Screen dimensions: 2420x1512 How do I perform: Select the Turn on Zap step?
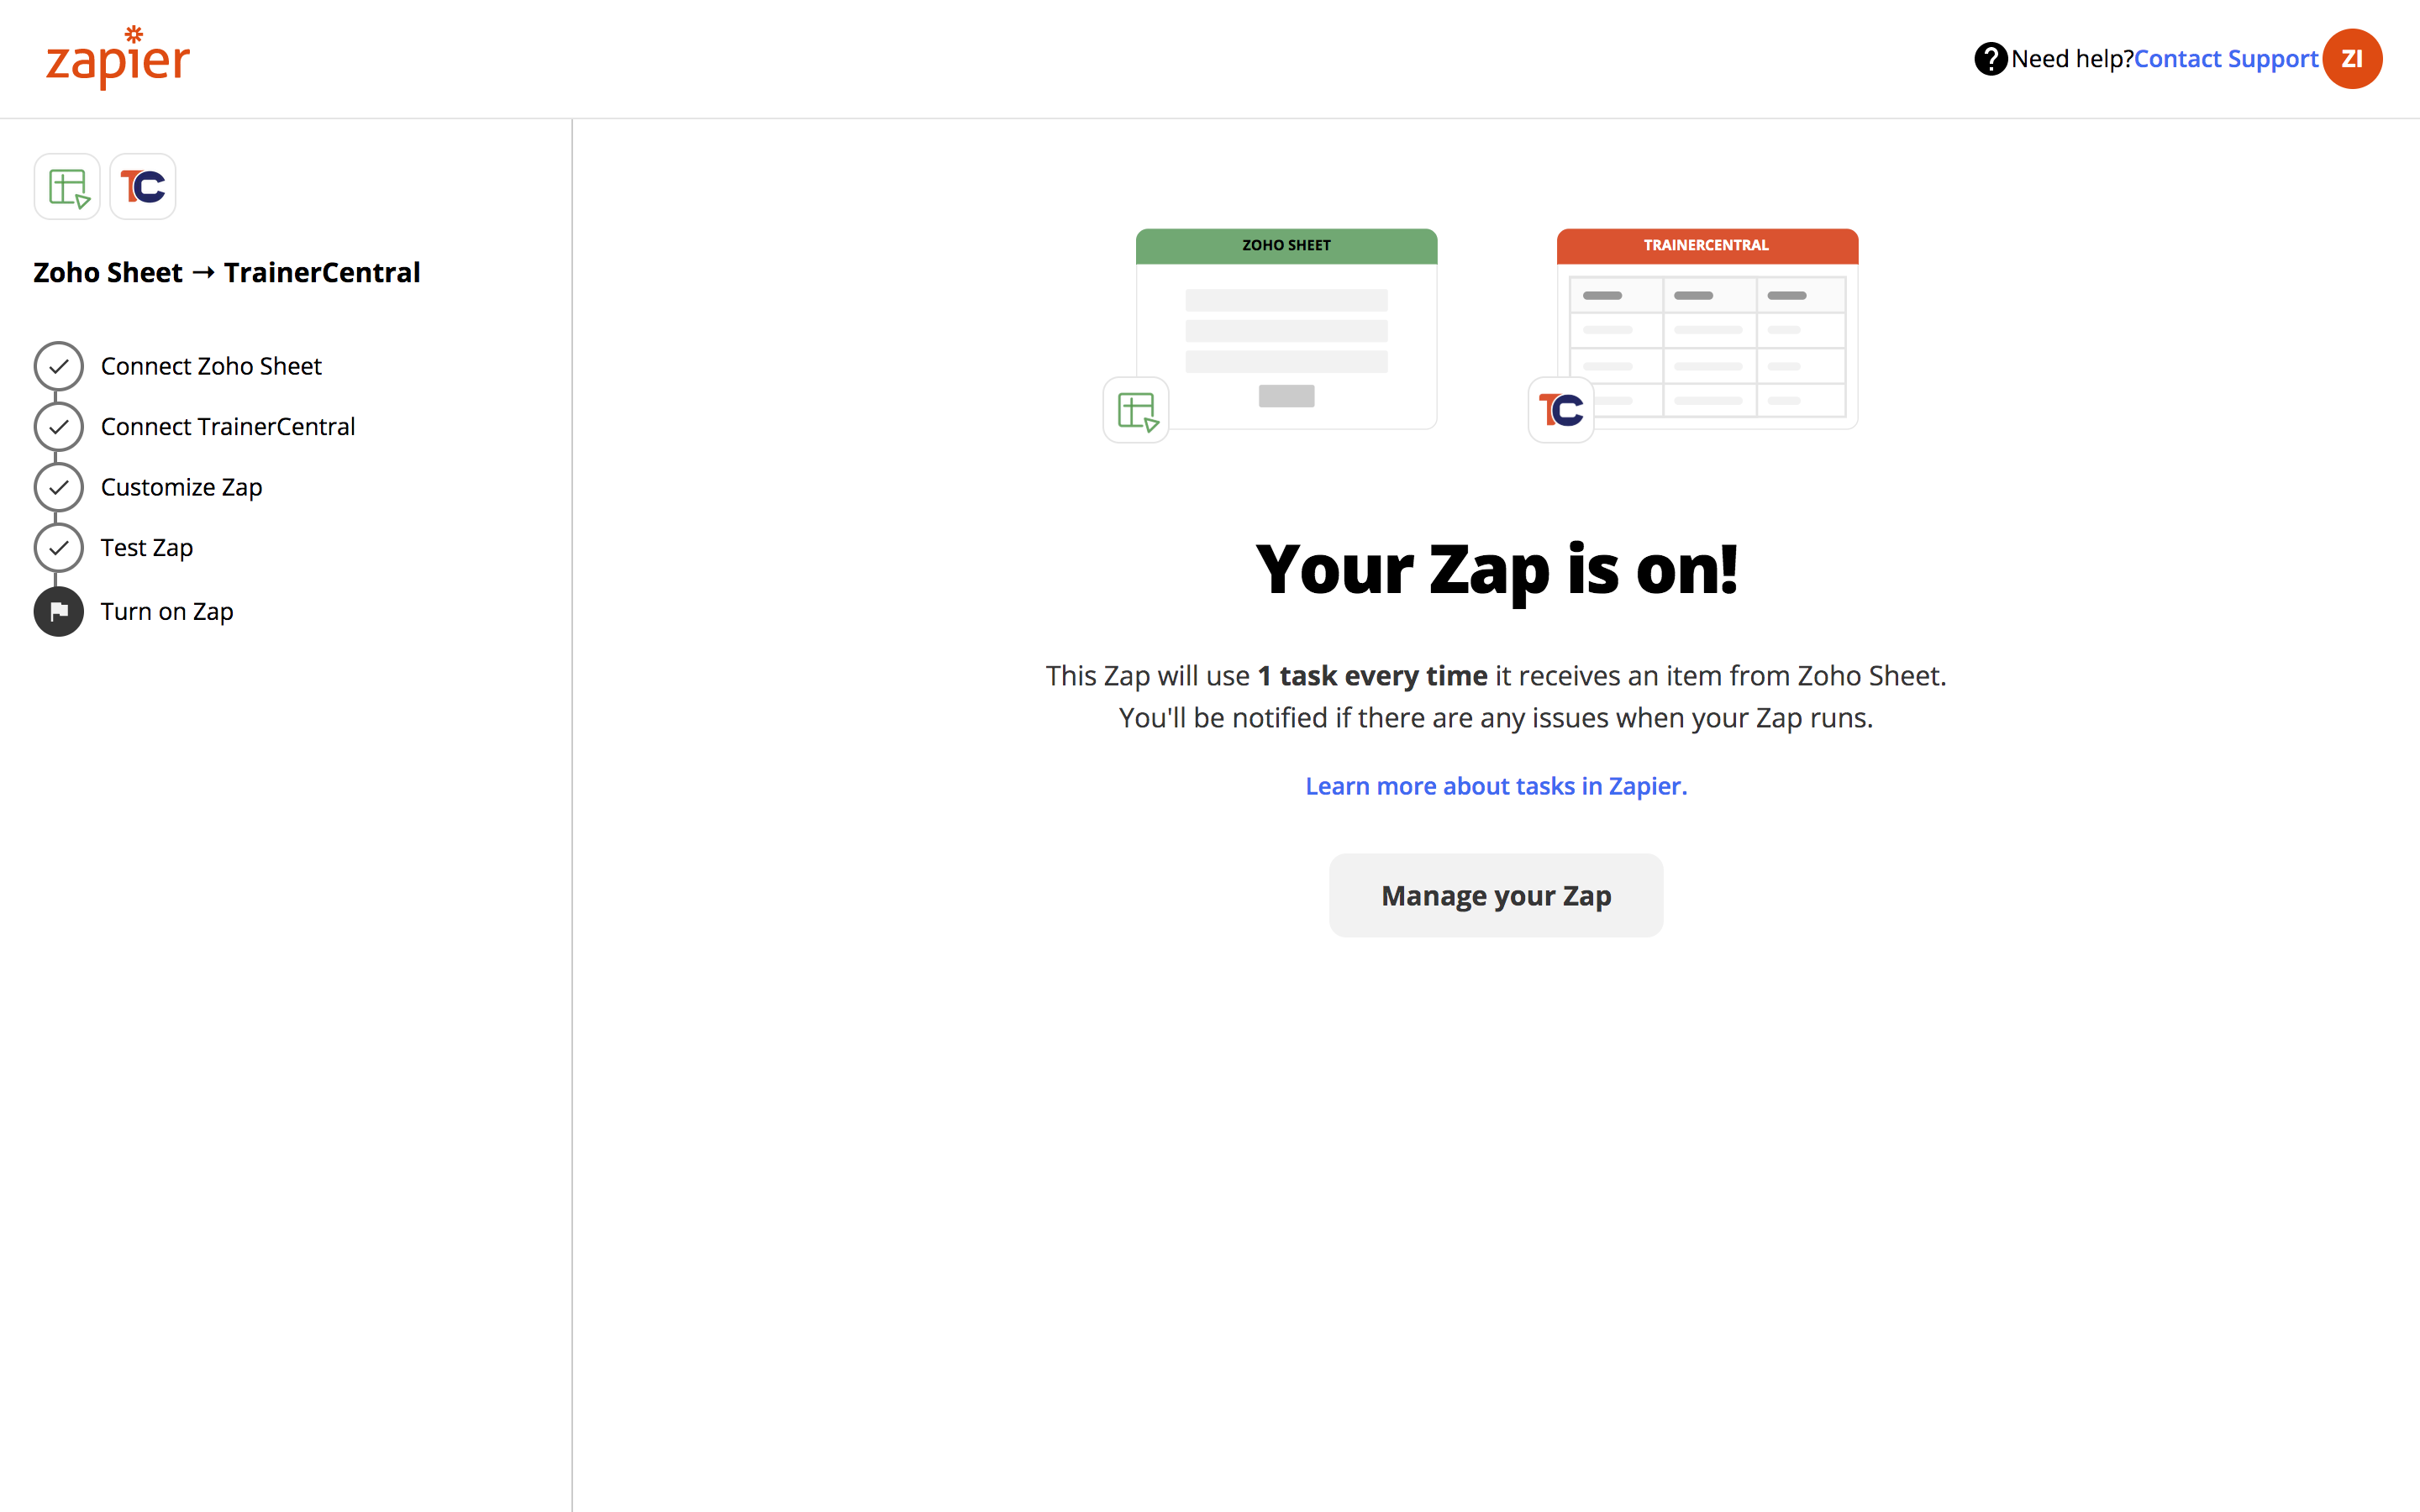click(167, 611)
